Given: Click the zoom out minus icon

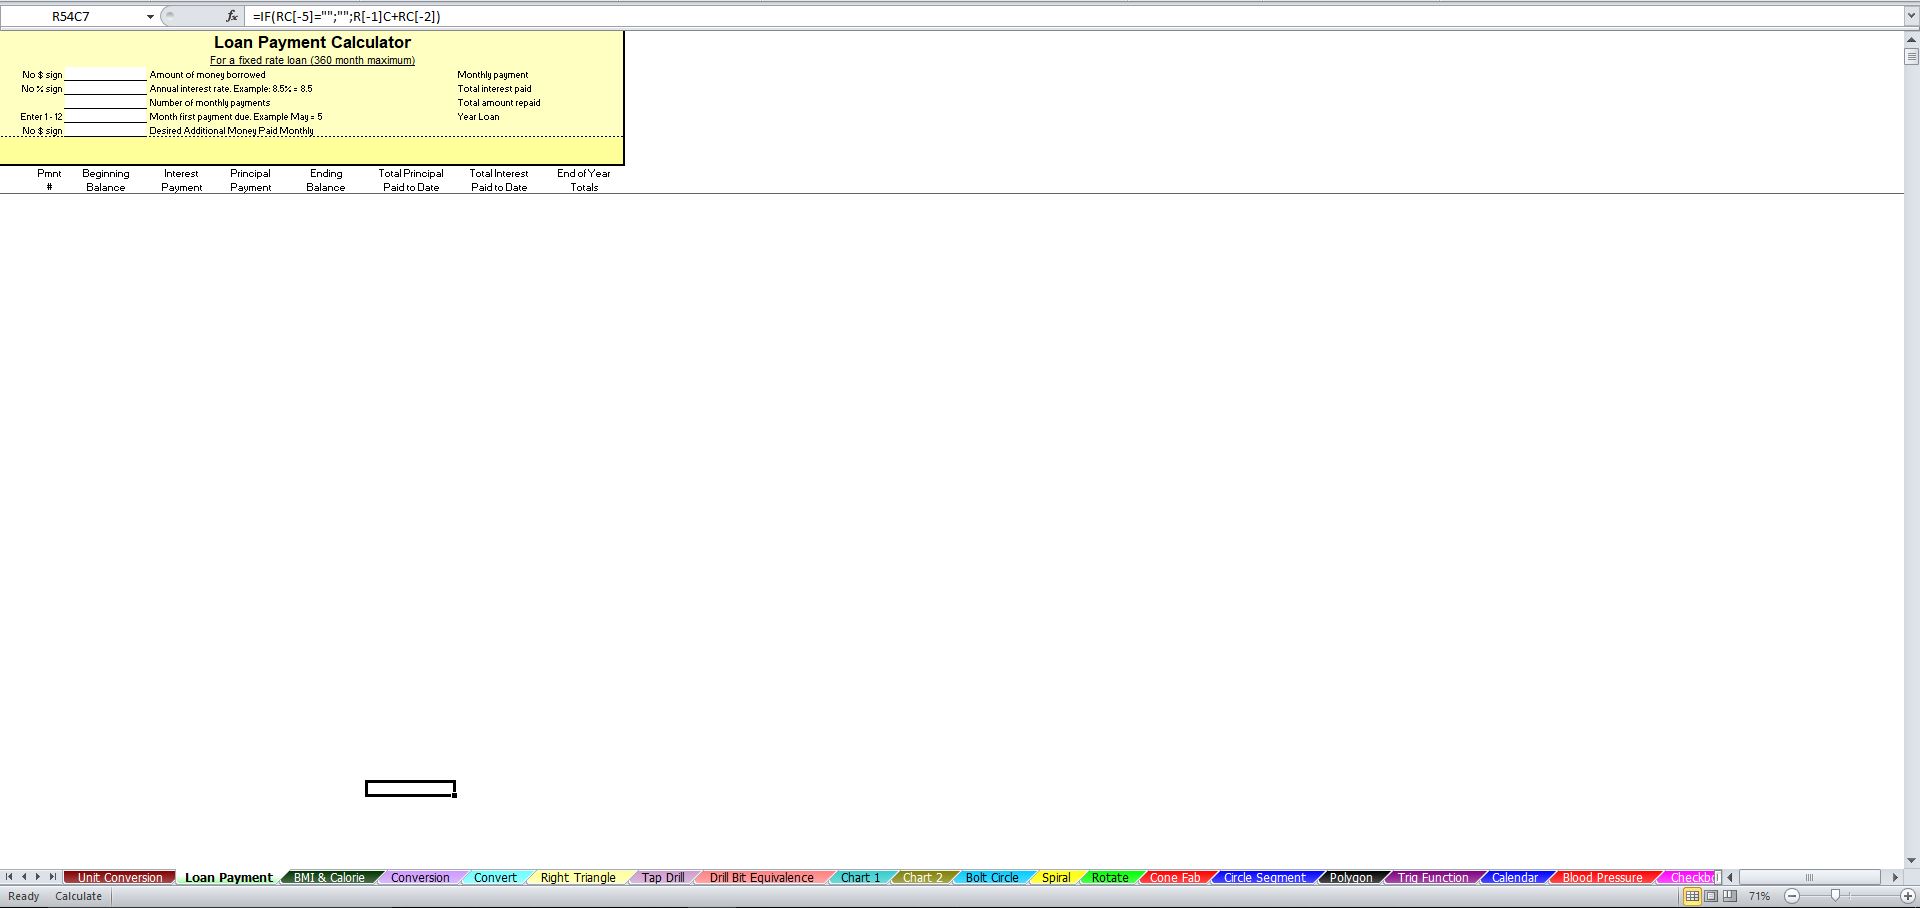Looking at the screenshot, I should [x=1792, y=896].
